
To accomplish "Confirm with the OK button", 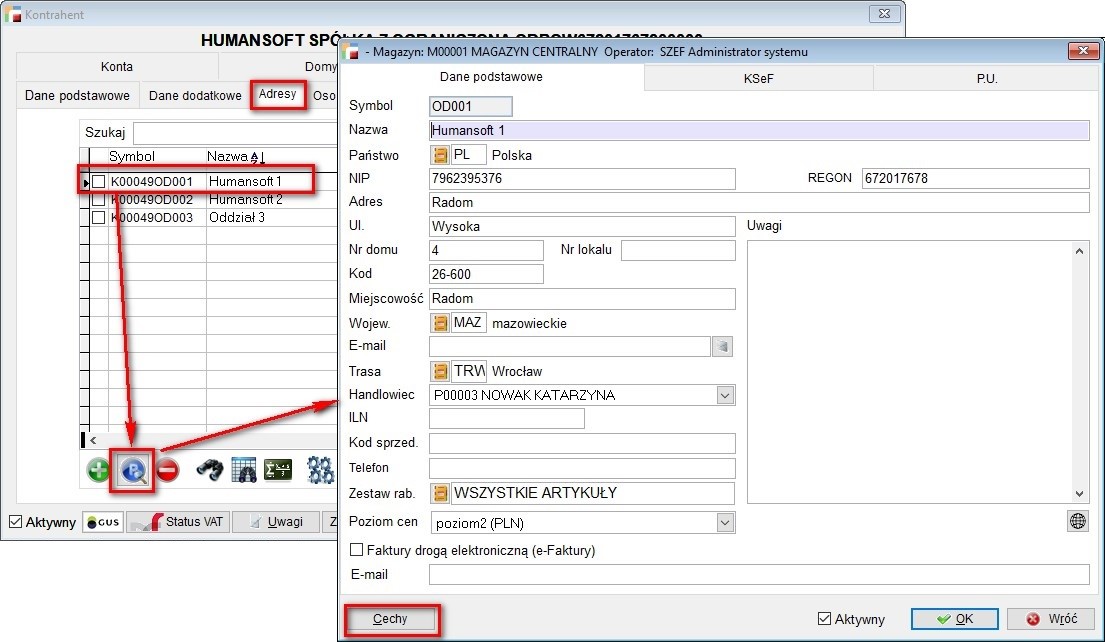I will (x=955, y=619).
